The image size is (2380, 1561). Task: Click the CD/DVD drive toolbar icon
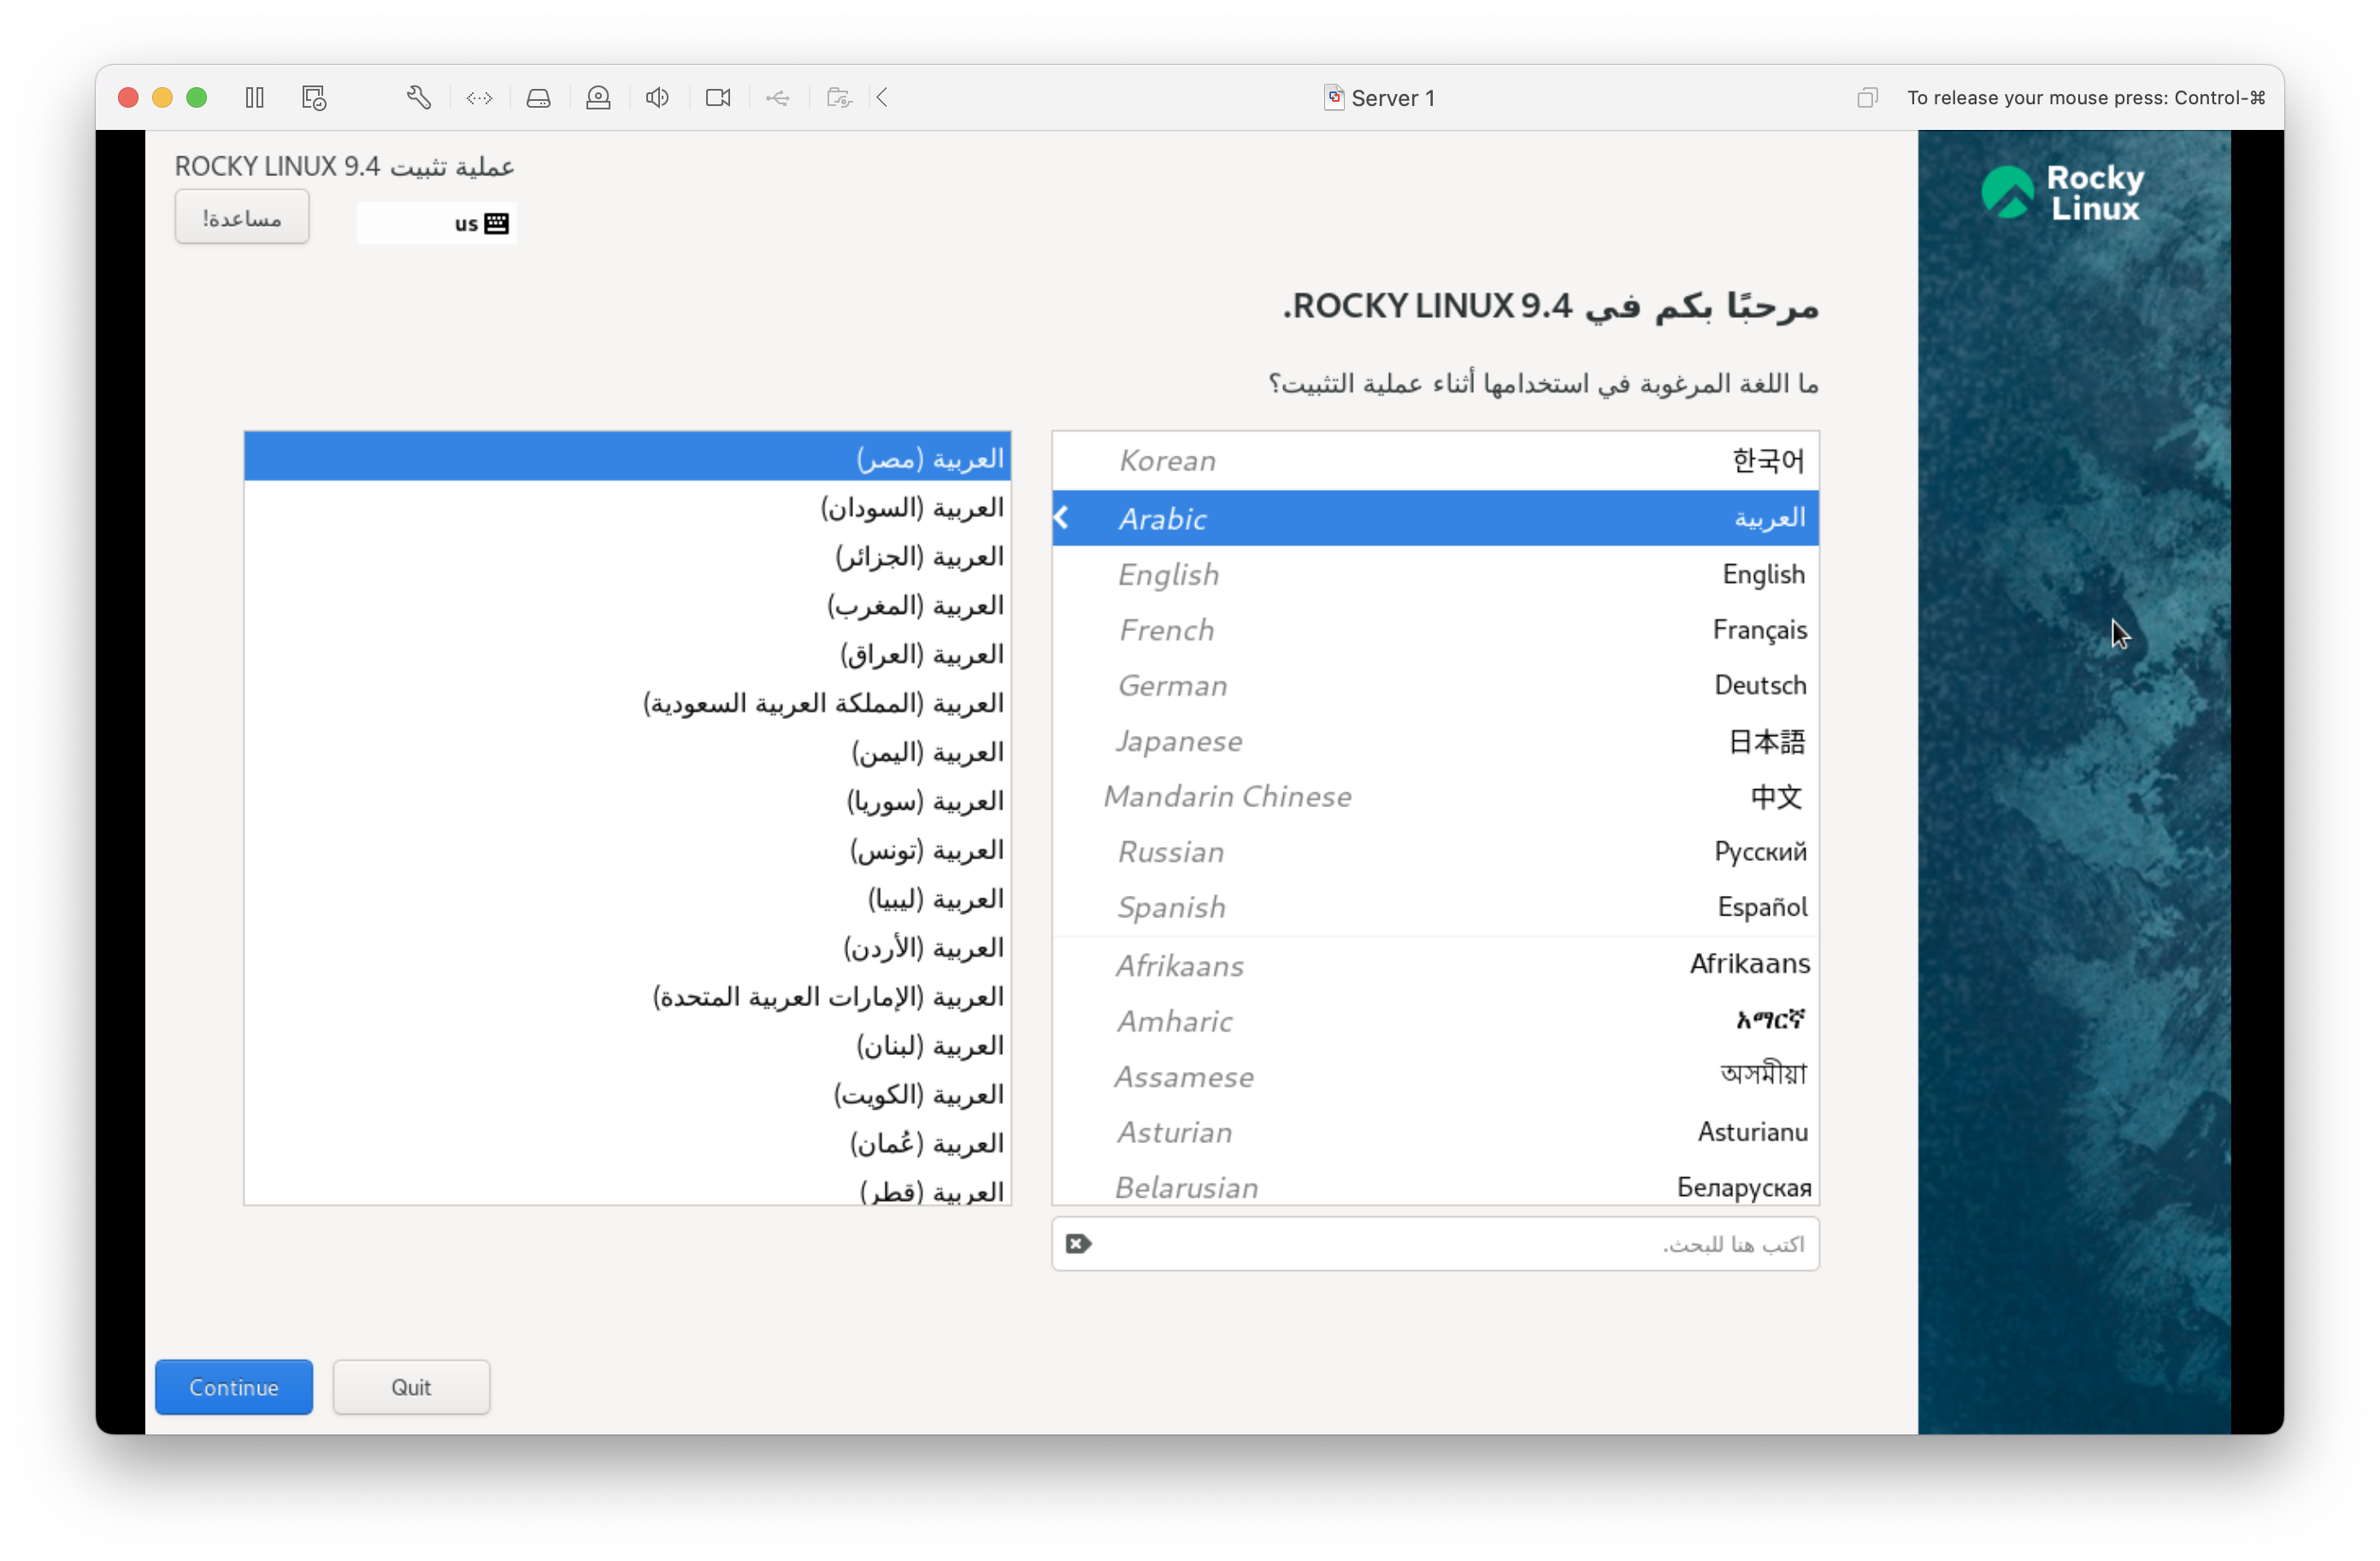[x=598, y=97]
